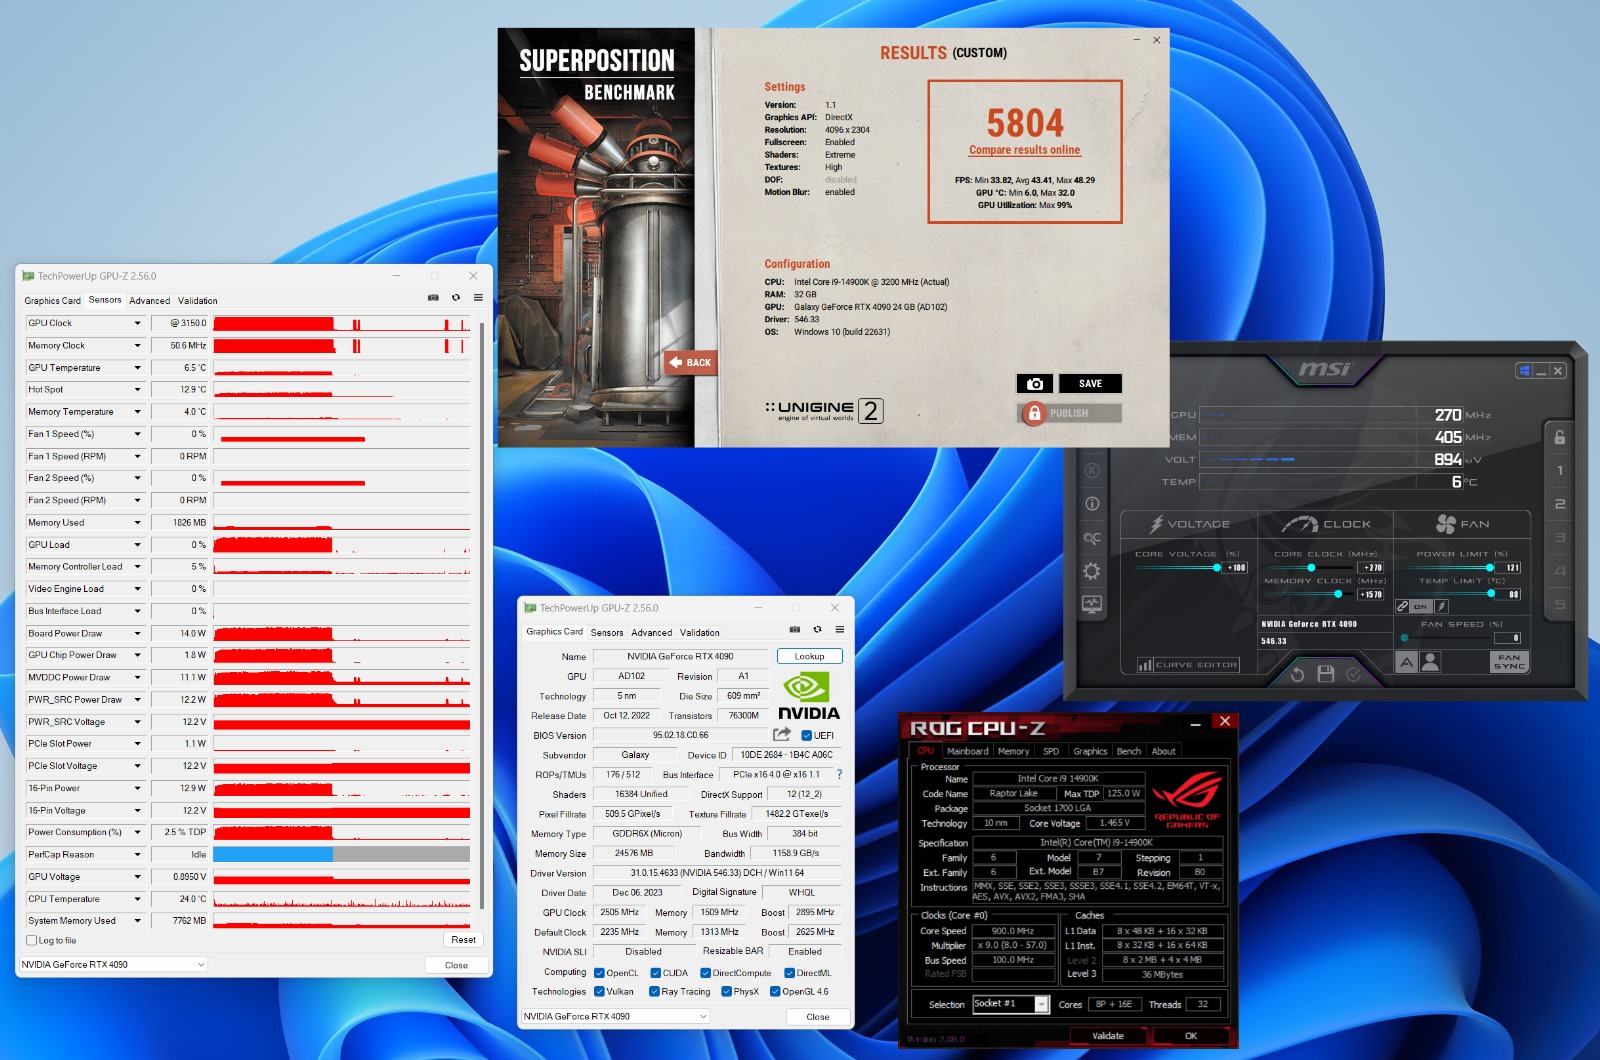
Task: Apply Afterburner settings checkmark
Action: [x=1354, y=674]
